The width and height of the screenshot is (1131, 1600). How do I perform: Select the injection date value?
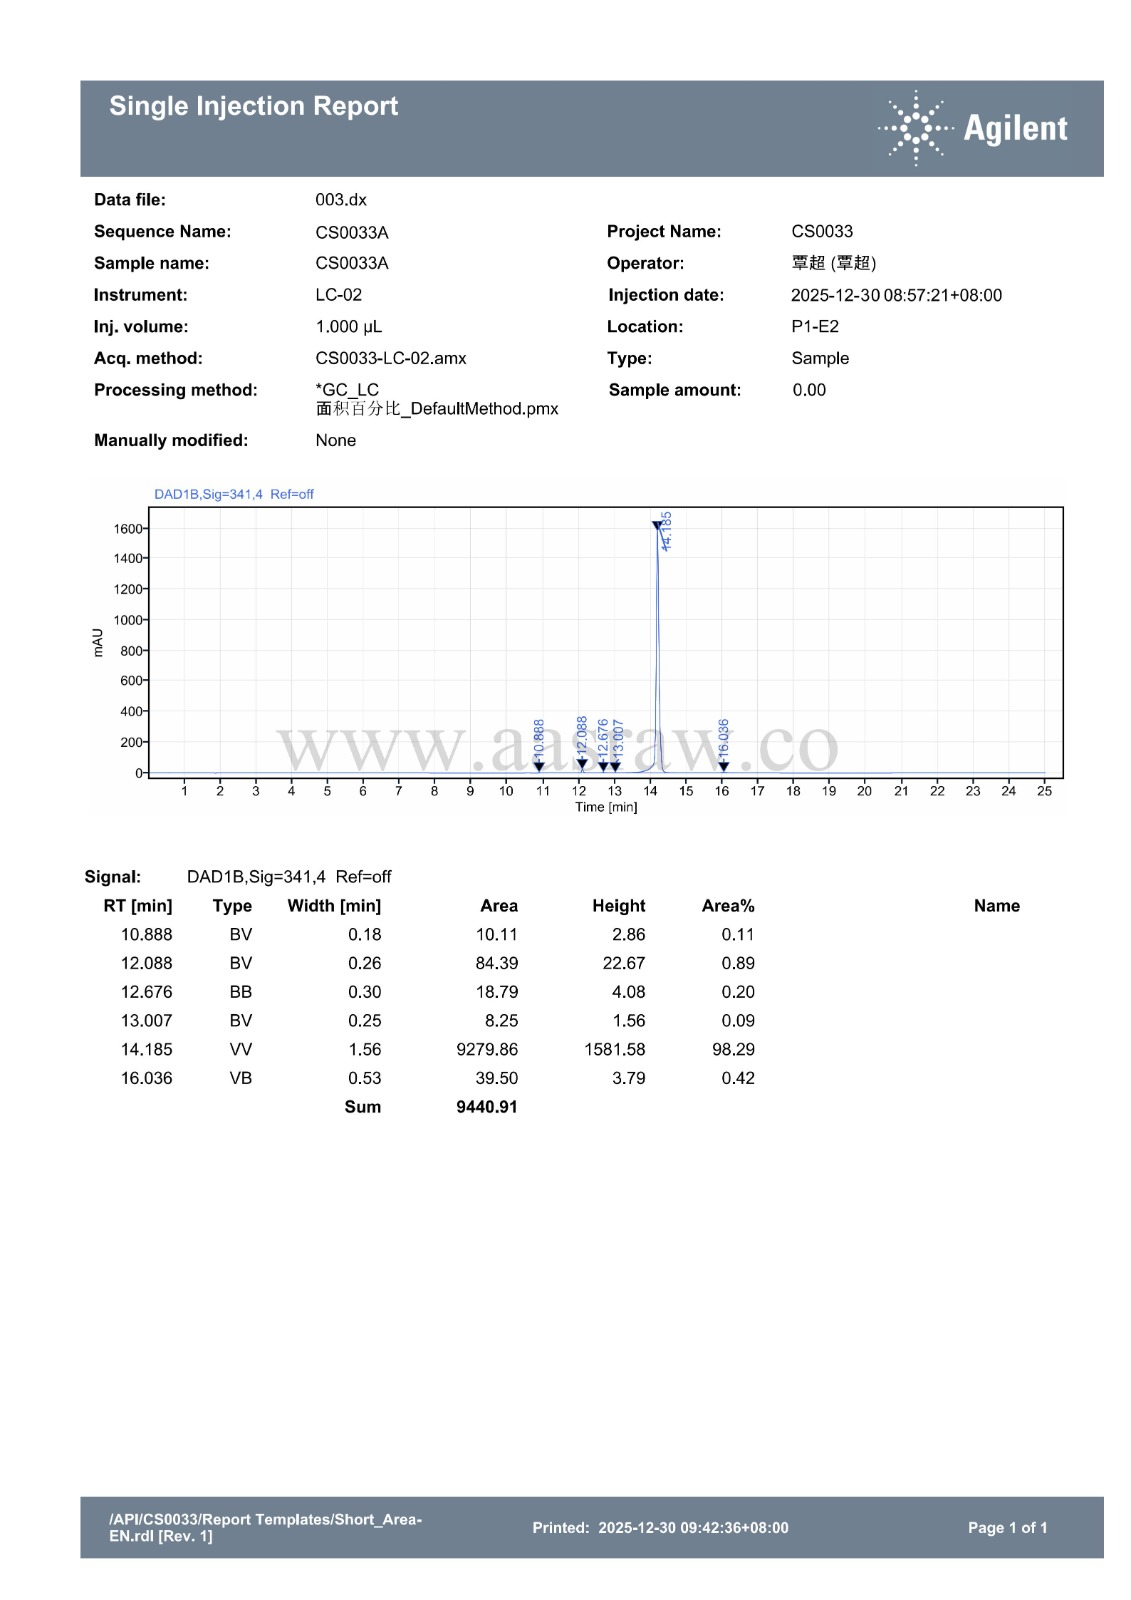click(x=896, y=295)
